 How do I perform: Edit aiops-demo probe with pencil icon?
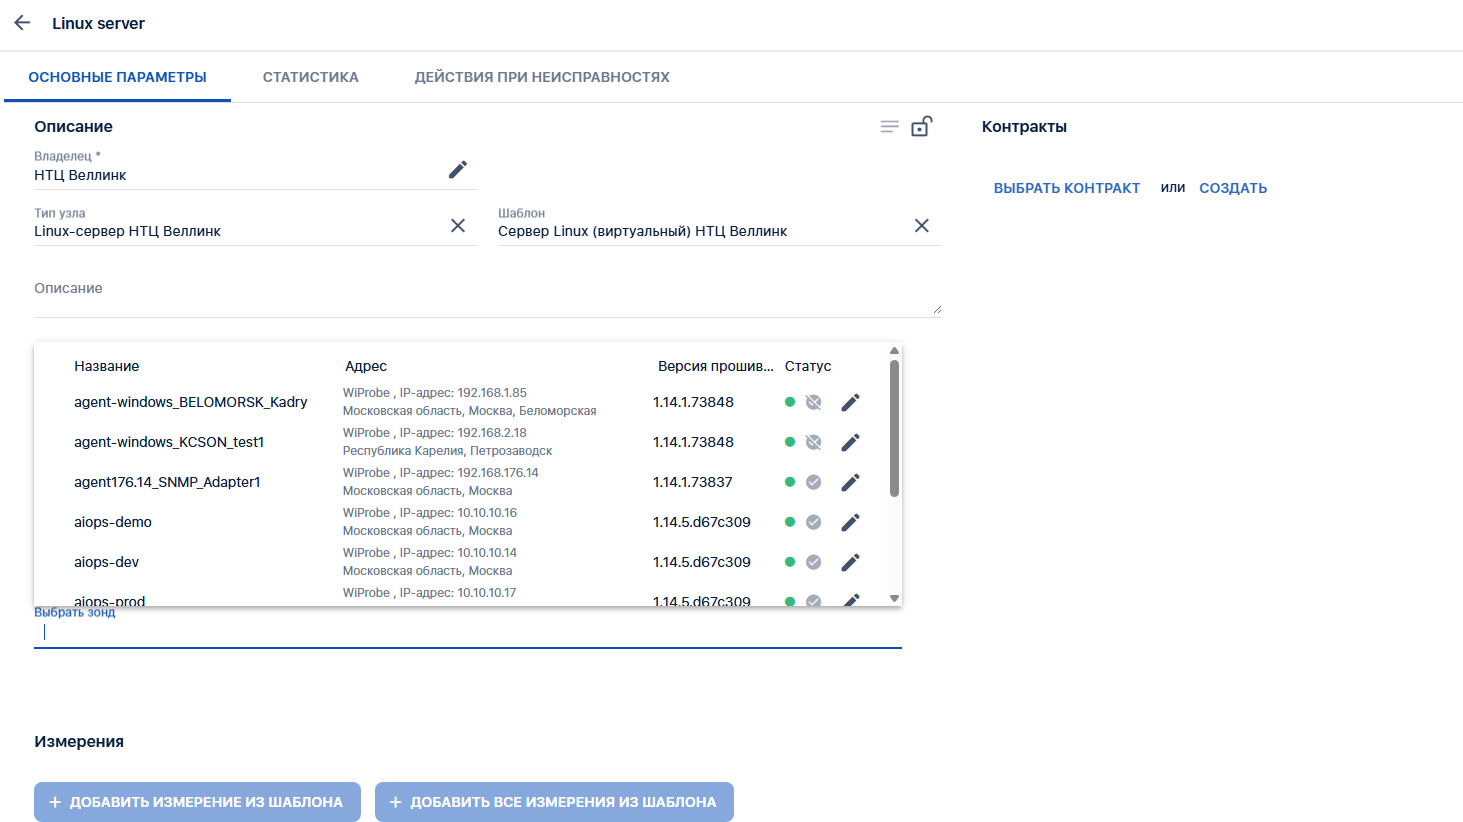point(850,522)
